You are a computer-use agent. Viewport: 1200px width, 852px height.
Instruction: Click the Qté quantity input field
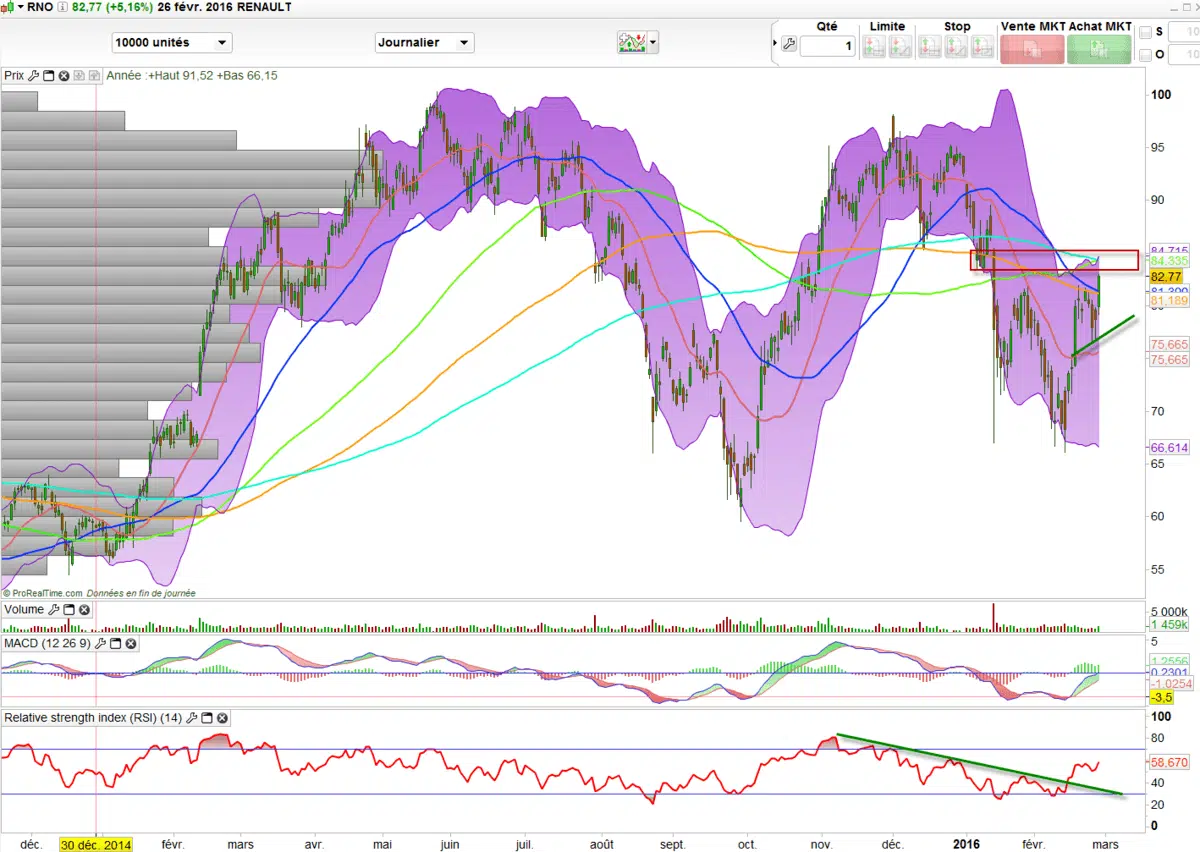[x=828, y=46]
